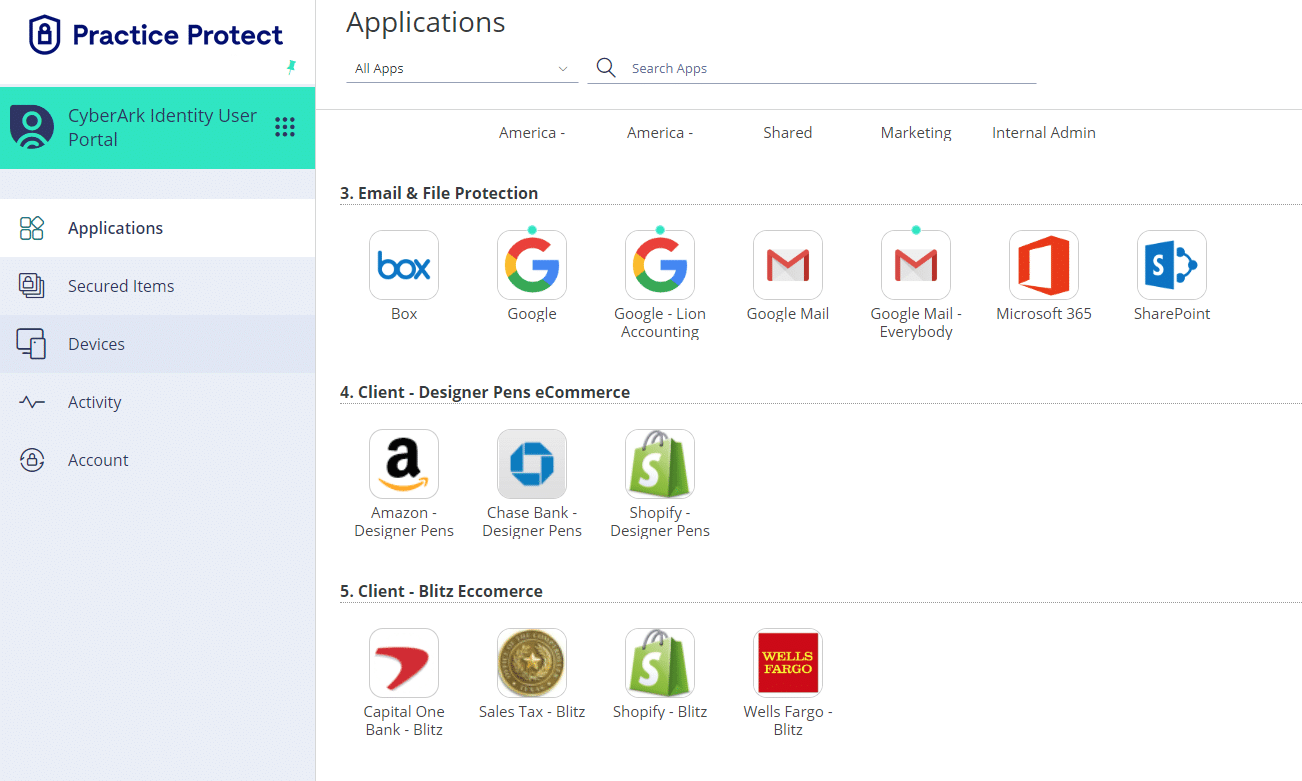Click the Devices sidebar icon
The height and width of the screenshot is (781, 1302).
click(x=32, y=344)
